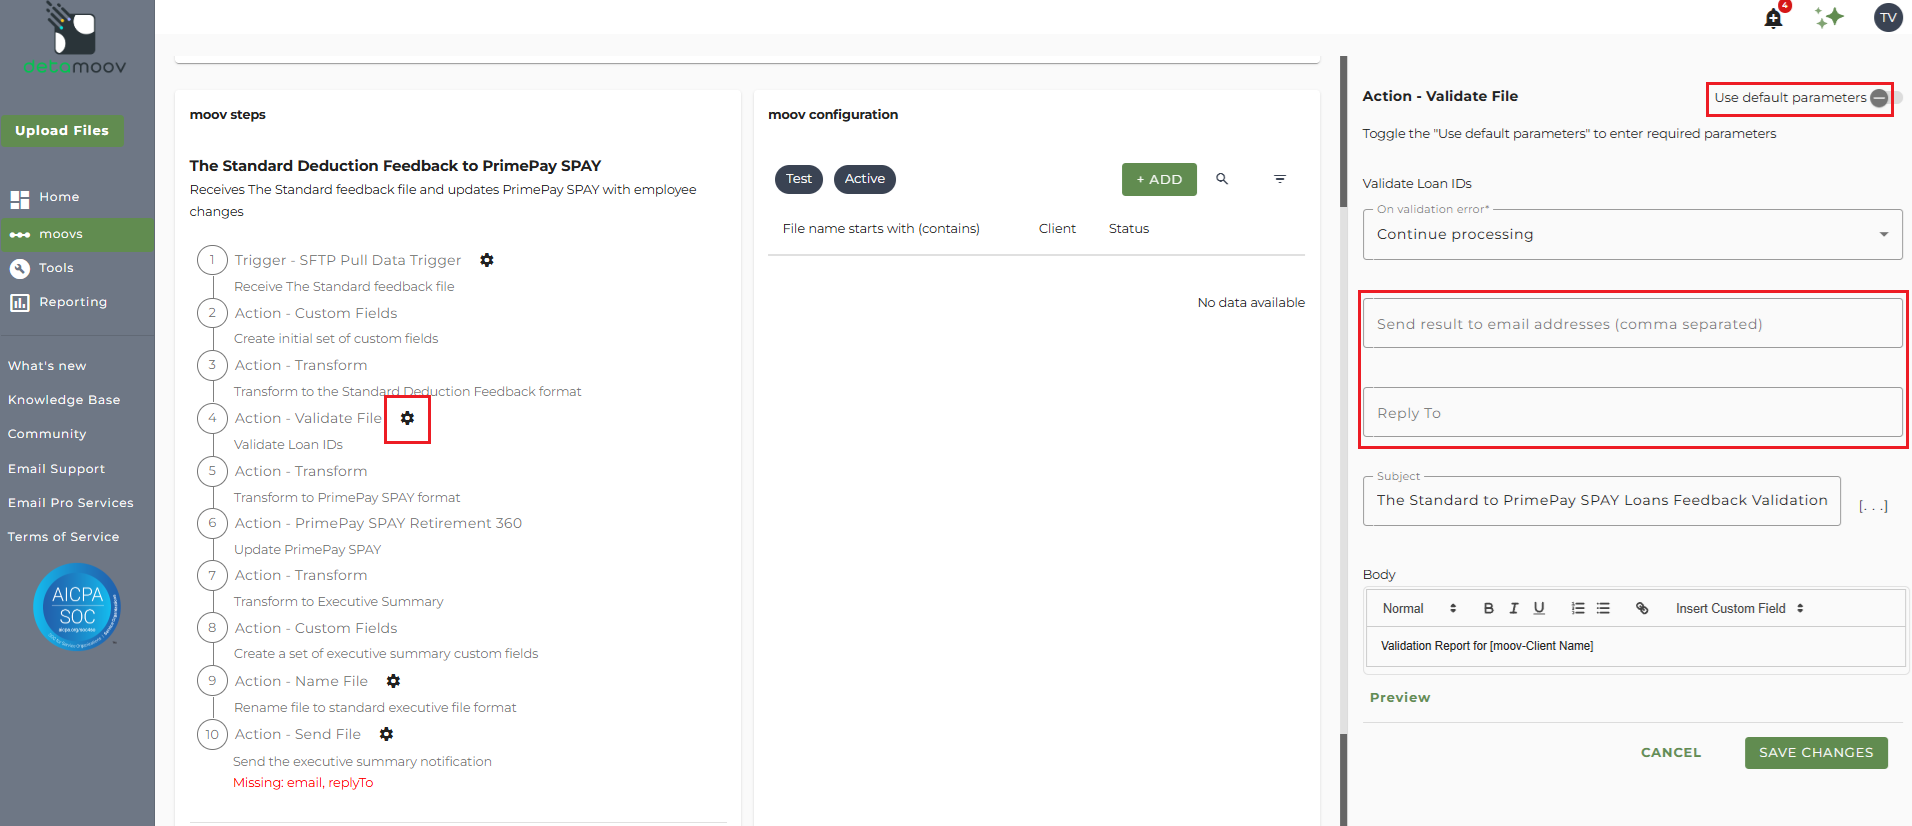Click 'Missing: email, replyTo' warning text

tap(303, 783)
